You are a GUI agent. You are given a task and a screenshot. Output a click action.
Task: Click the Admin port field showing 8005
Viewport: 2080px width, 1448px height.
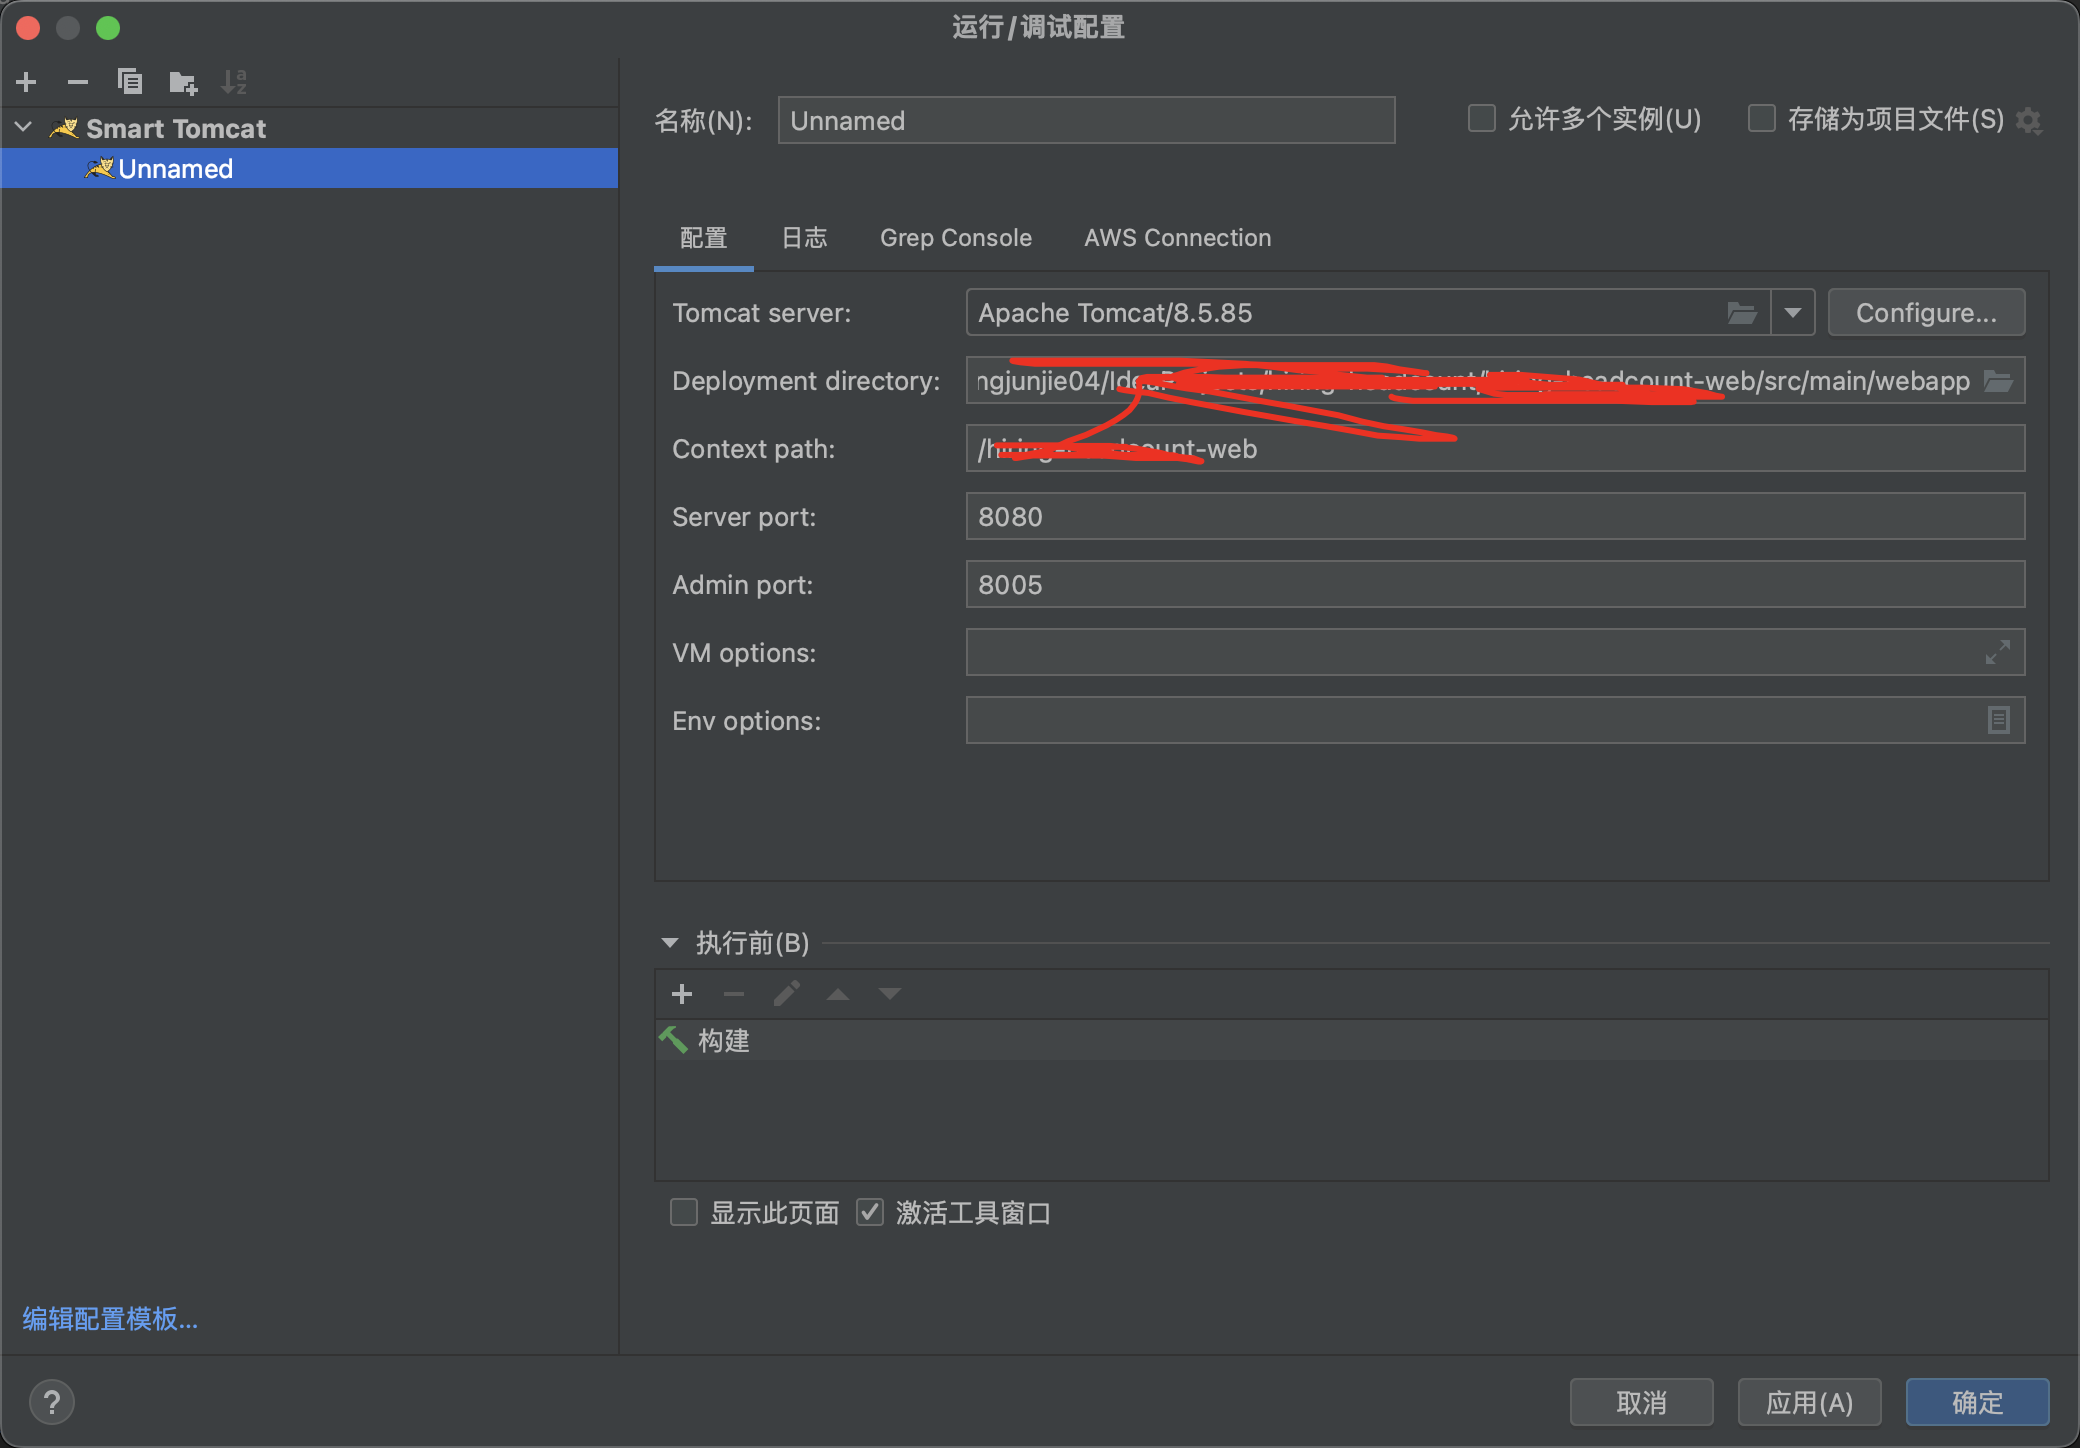pos(1495,585)
